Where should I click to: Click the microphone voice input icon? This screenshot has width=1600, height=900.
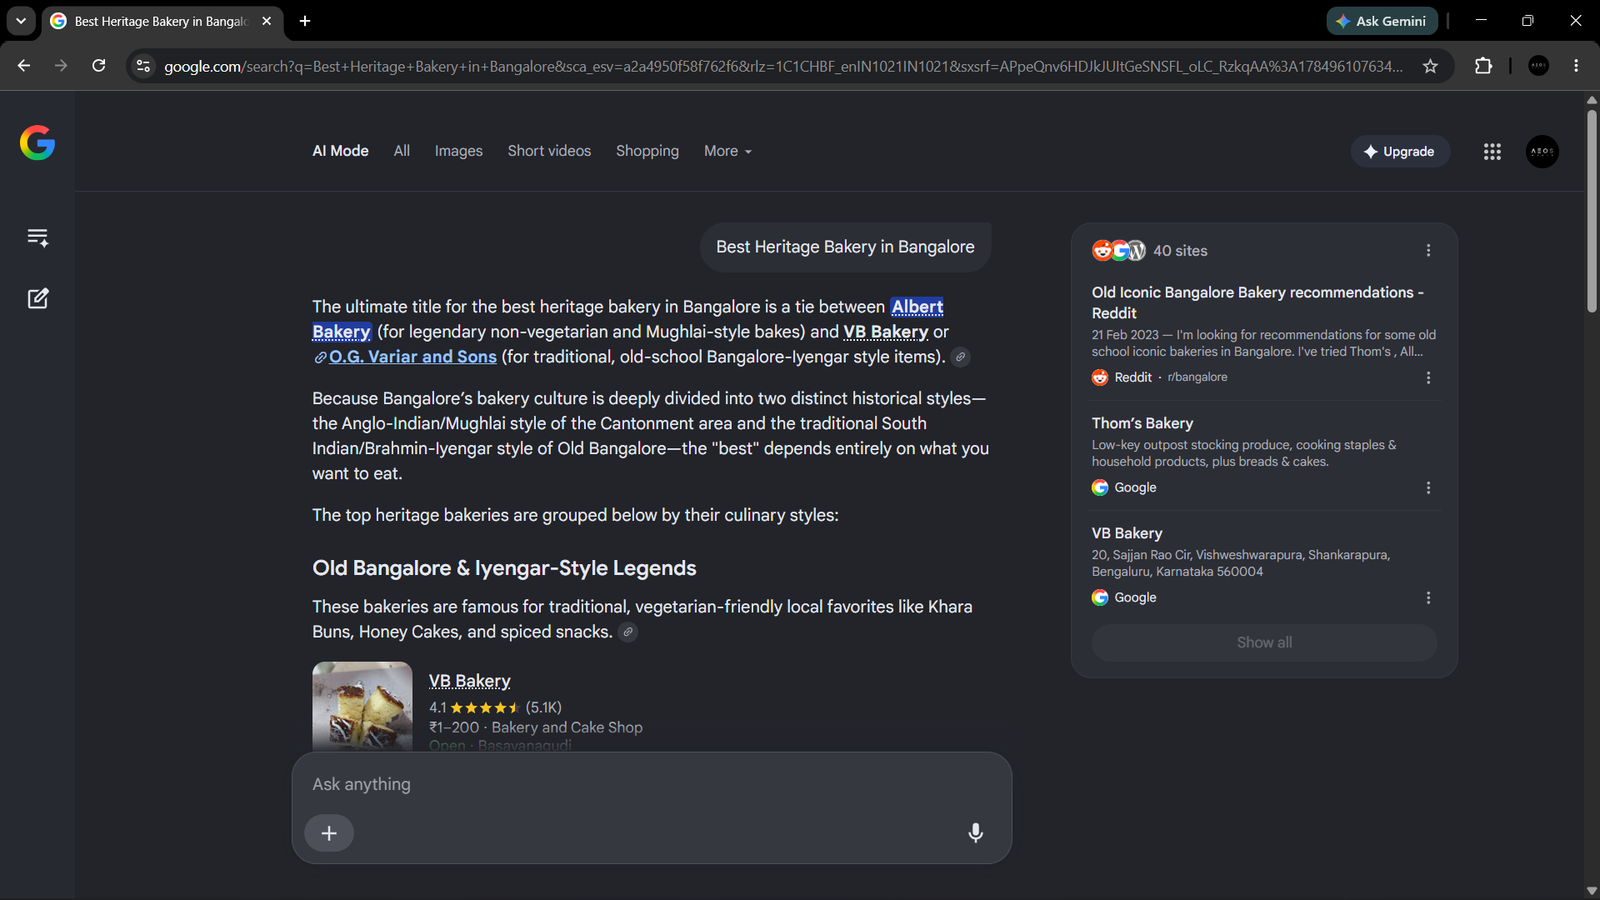(x=975, y=833)
